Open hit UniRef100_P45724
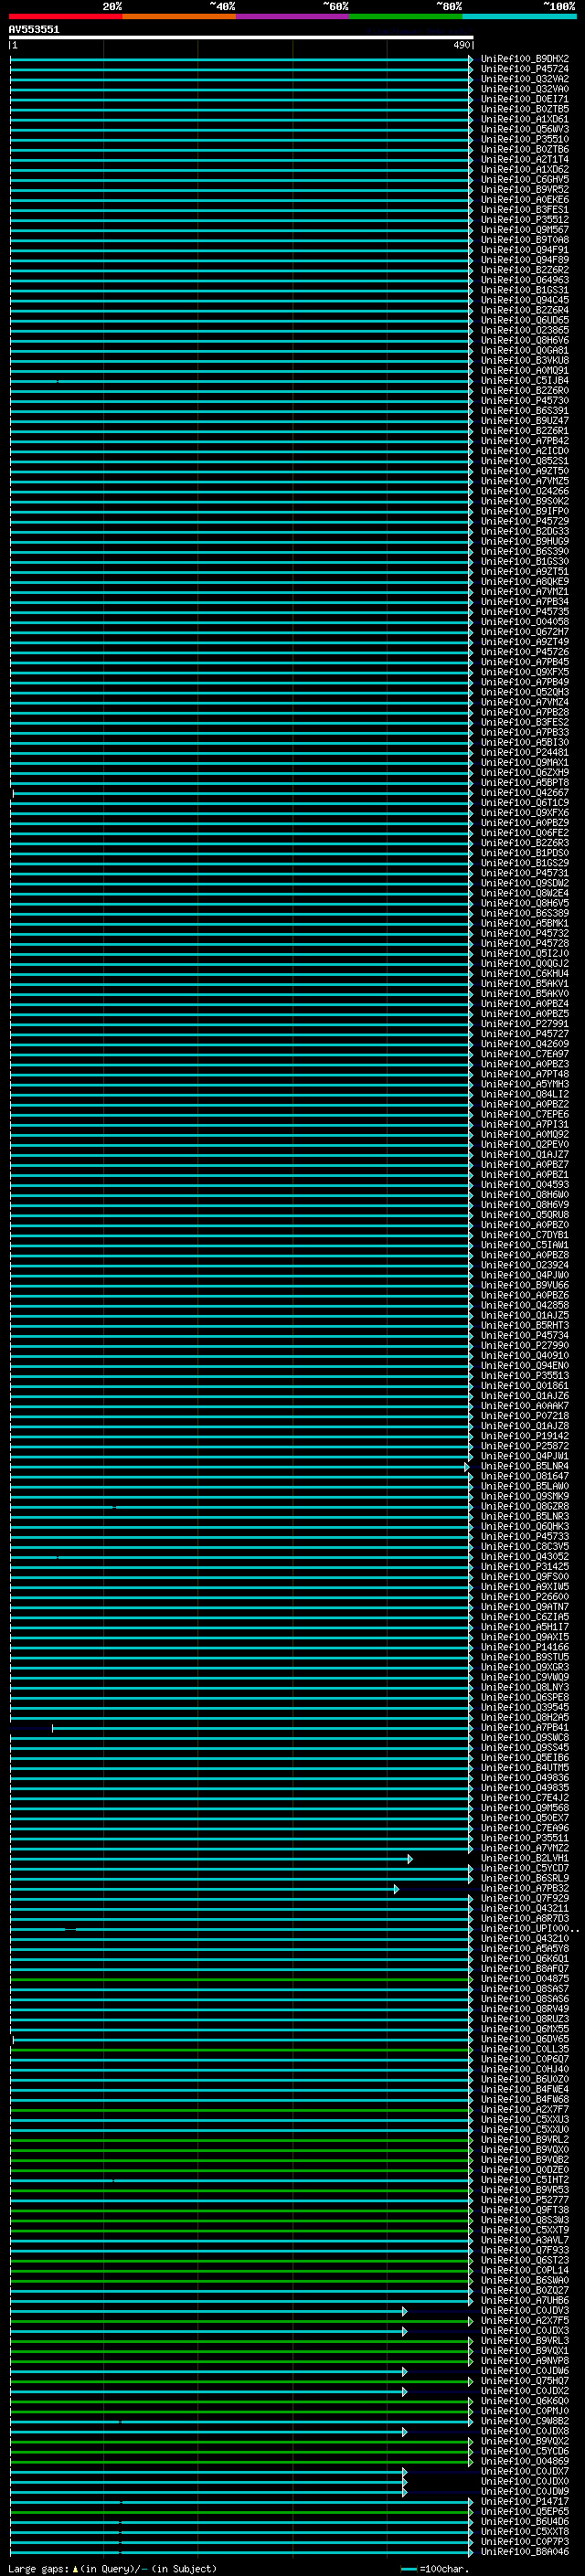 525,69
